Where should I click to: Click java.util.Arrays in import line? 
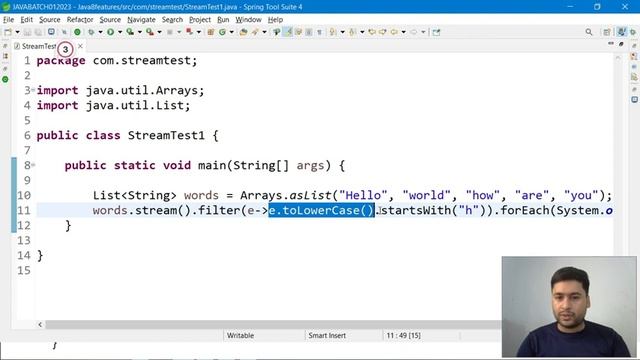tap(142, 90)
